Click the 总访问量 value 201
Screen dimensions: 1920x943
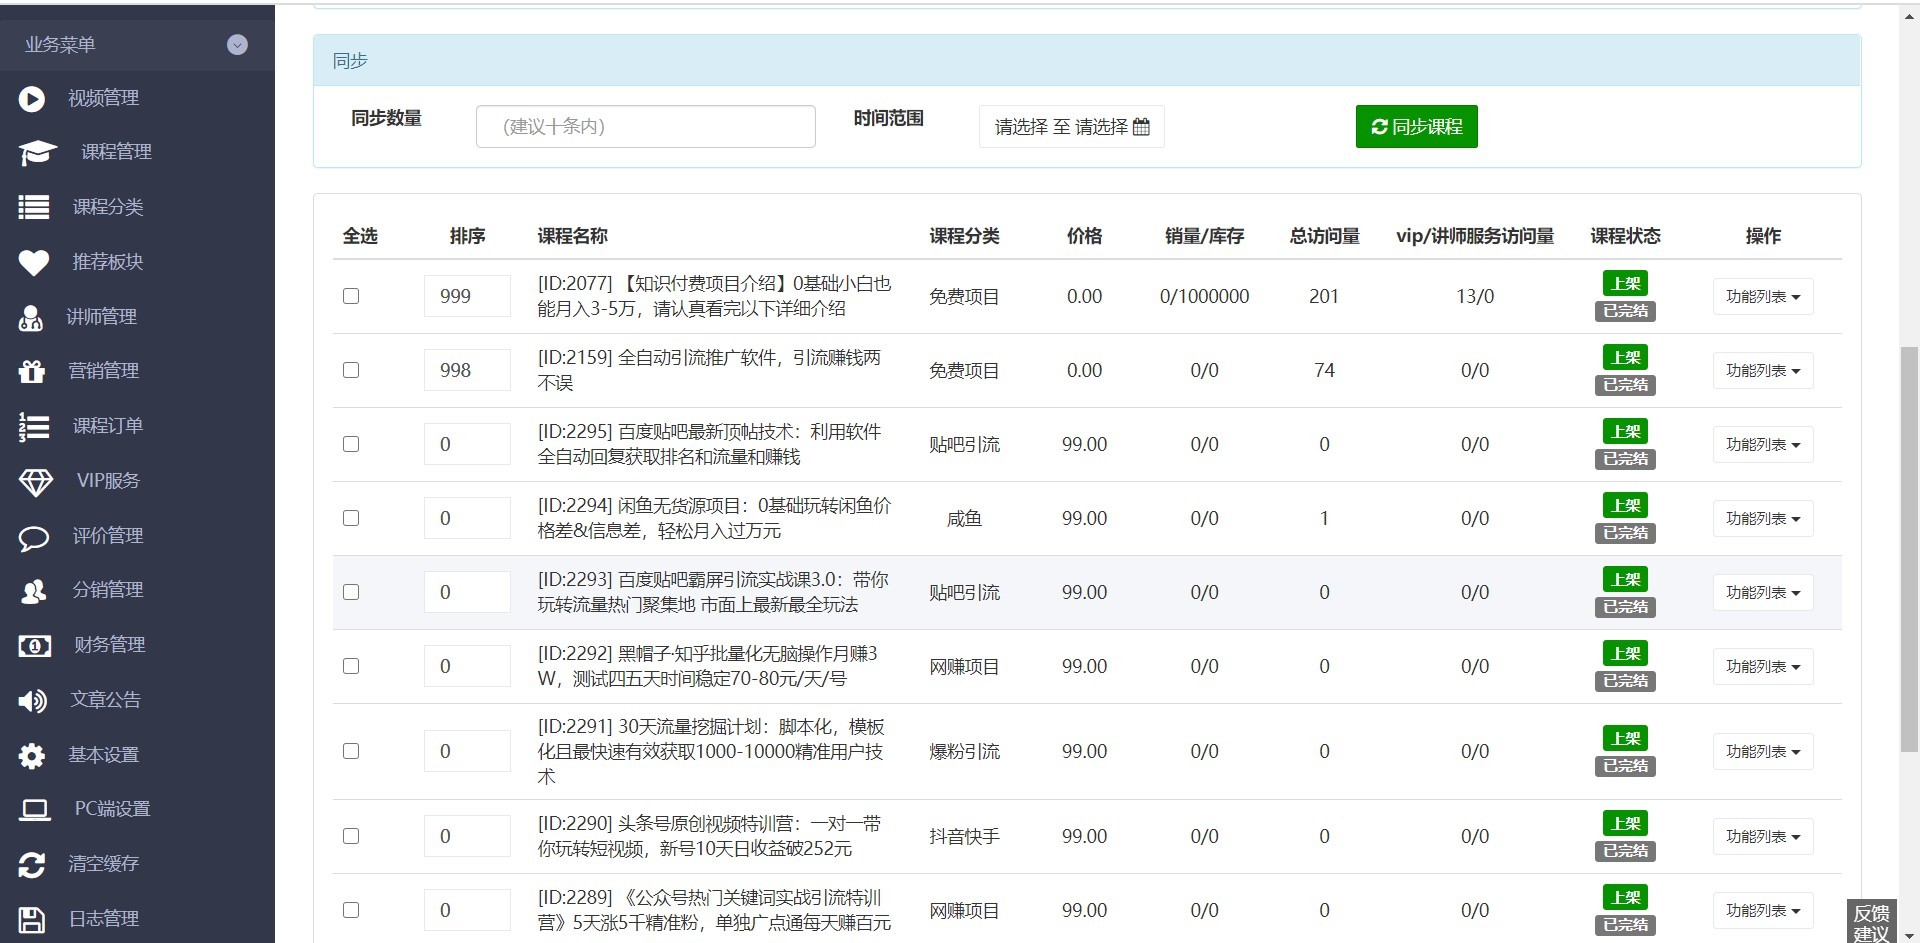click(x=1324, y=297)
